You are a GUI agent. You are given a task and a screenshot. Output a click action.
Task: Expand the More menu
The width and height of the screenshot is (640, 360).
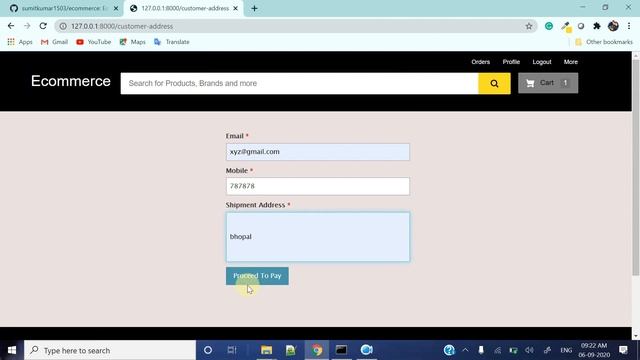click(x=571, y=62)
